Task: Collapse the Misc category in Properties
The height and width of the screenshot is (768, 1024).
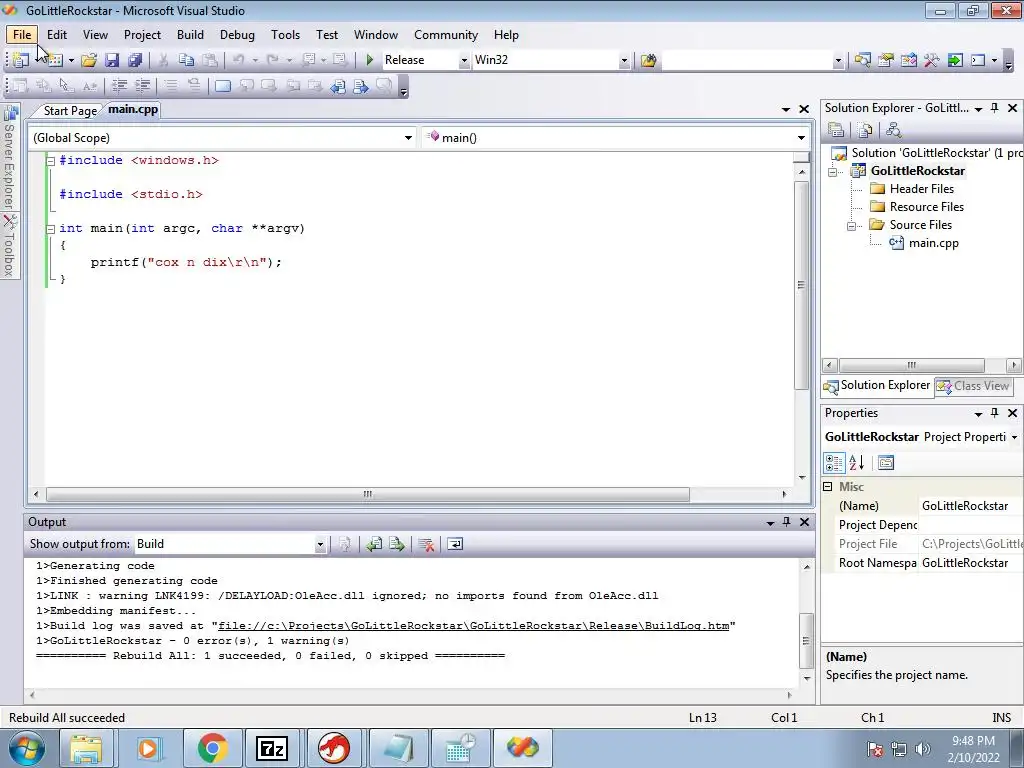Action: [828, 487]
